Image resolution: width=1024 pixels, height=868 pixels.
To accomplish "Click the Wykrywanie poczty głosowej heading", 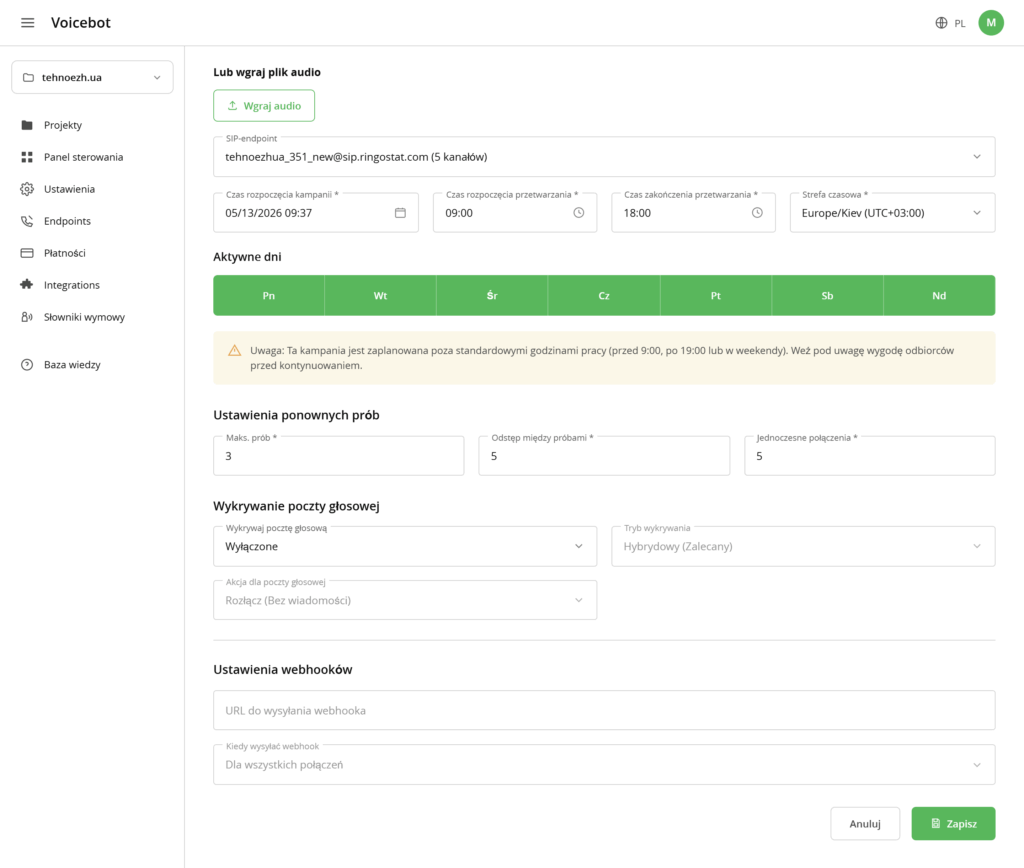I will pyautogui.click(x=296, y=506).
